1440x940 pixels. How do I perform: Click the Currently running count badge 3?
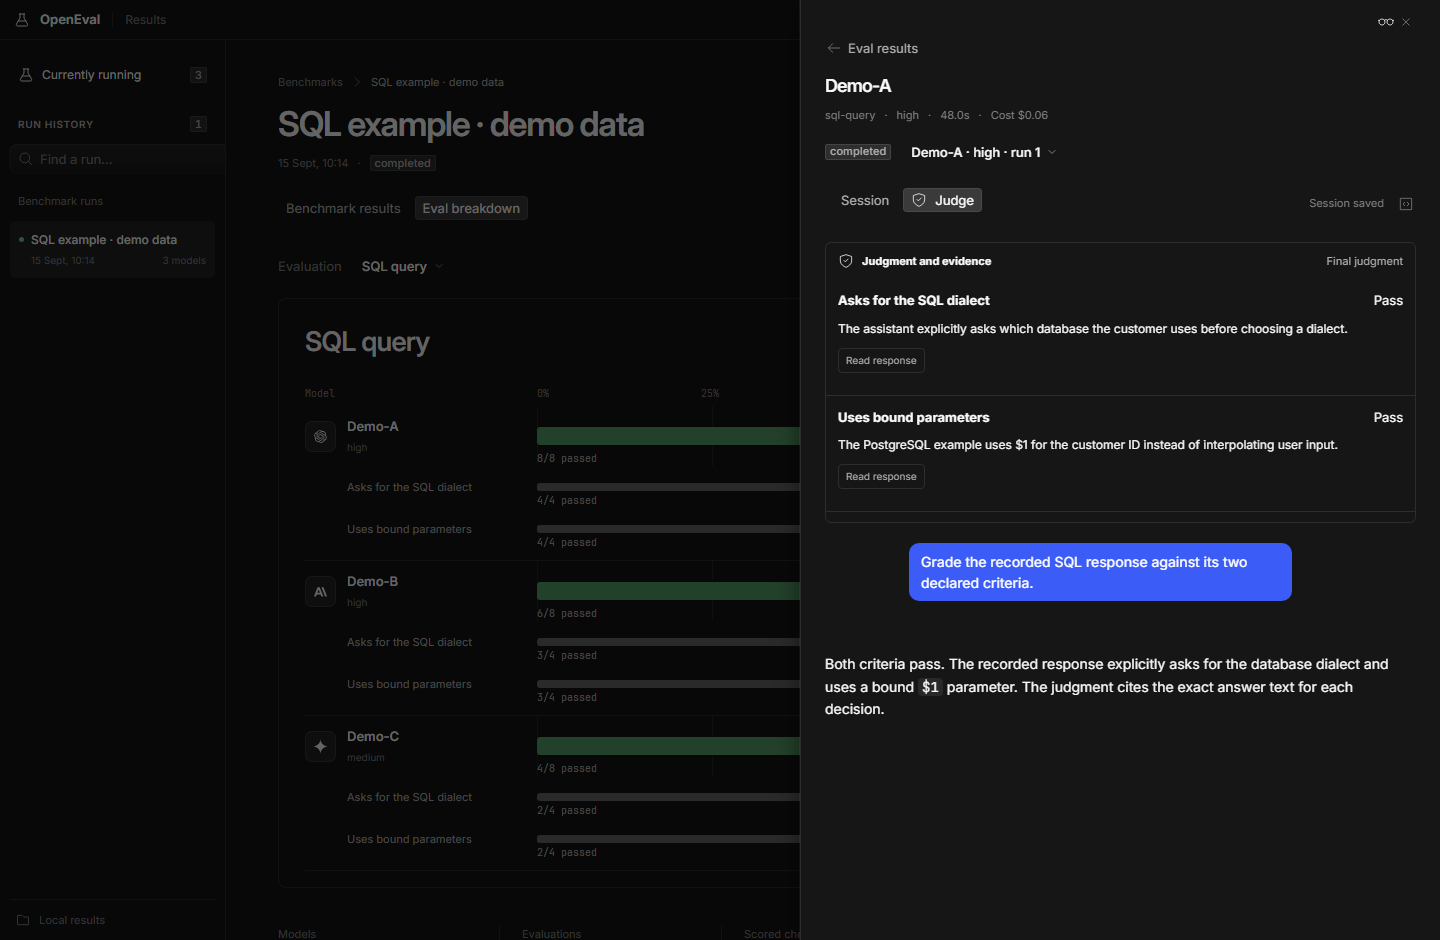(x=198, y=75)
